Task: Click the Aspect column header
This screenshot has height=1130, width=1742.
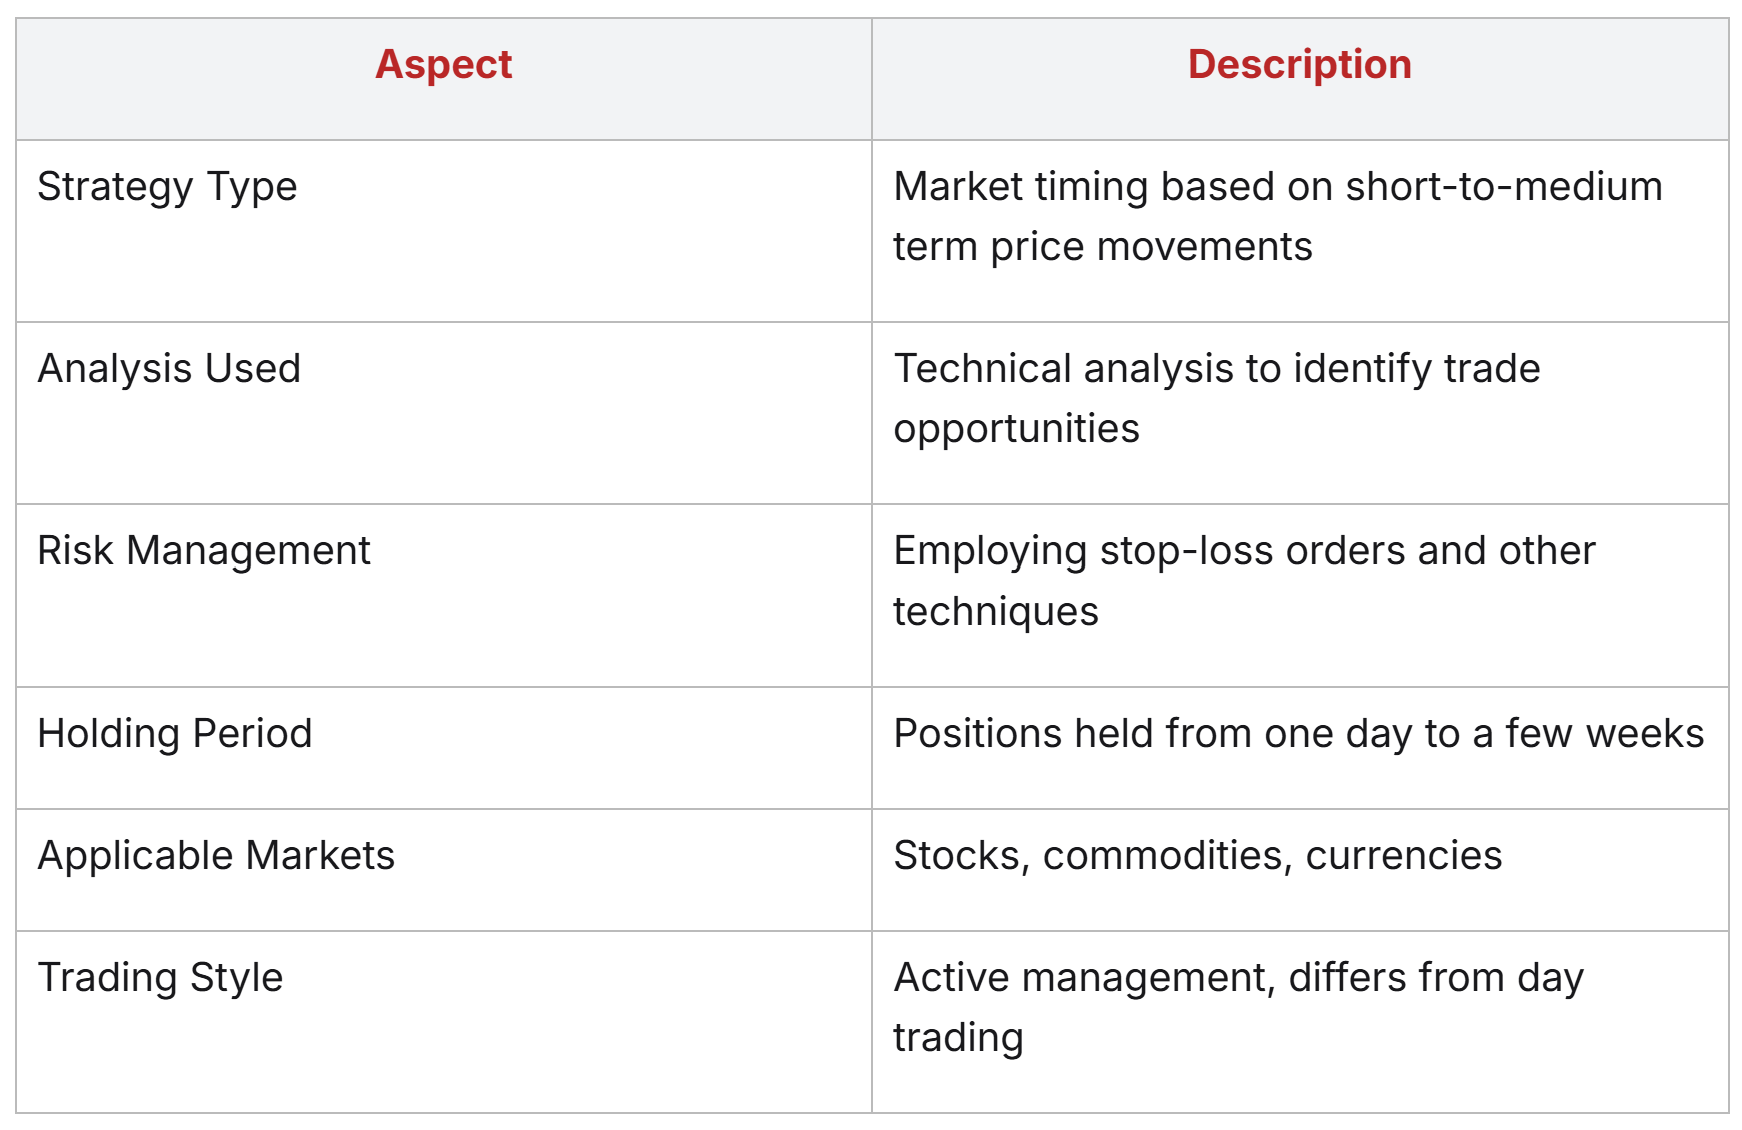Action: (443, 65)
